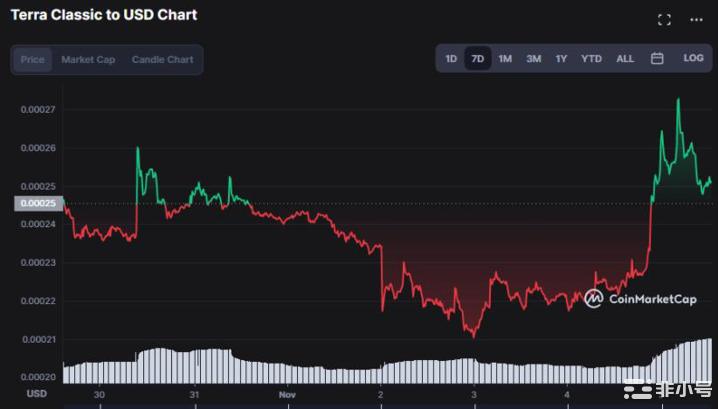
Task: Open the calendar date range picker
Action: coord(657,59)
